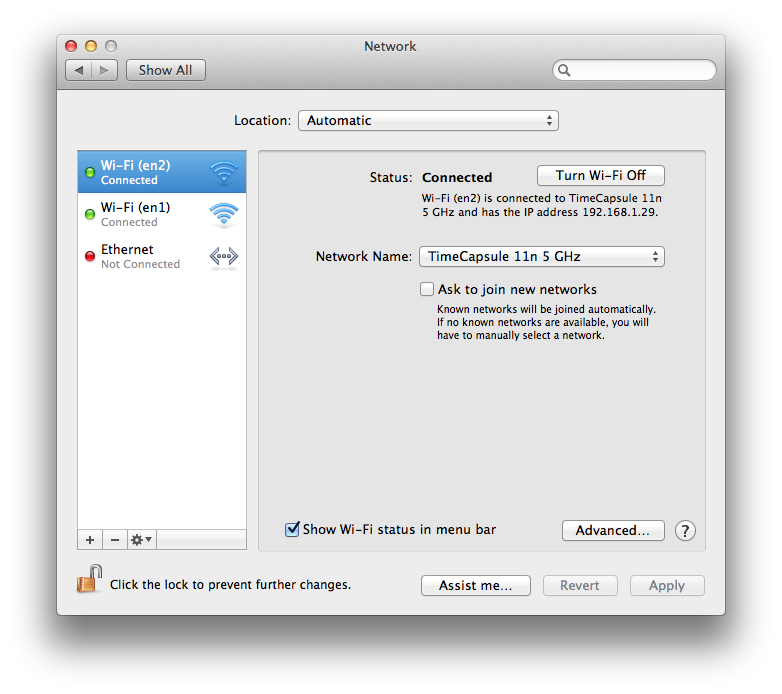The image size is (782, 694).
Task: Go back with the left arrow button
Action: 79,70
